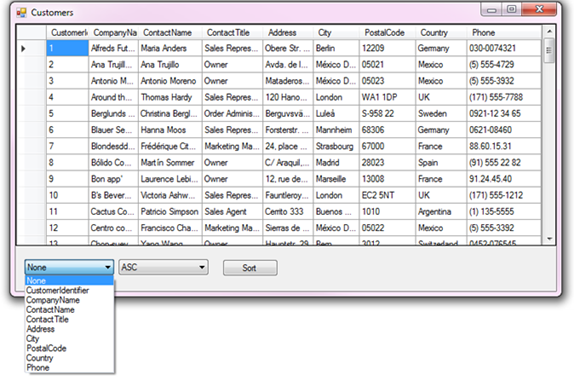Viewport: 574px width, 381px height.
Task: Choose PostalCode from the dropdown list
Action: coord(69,348)
